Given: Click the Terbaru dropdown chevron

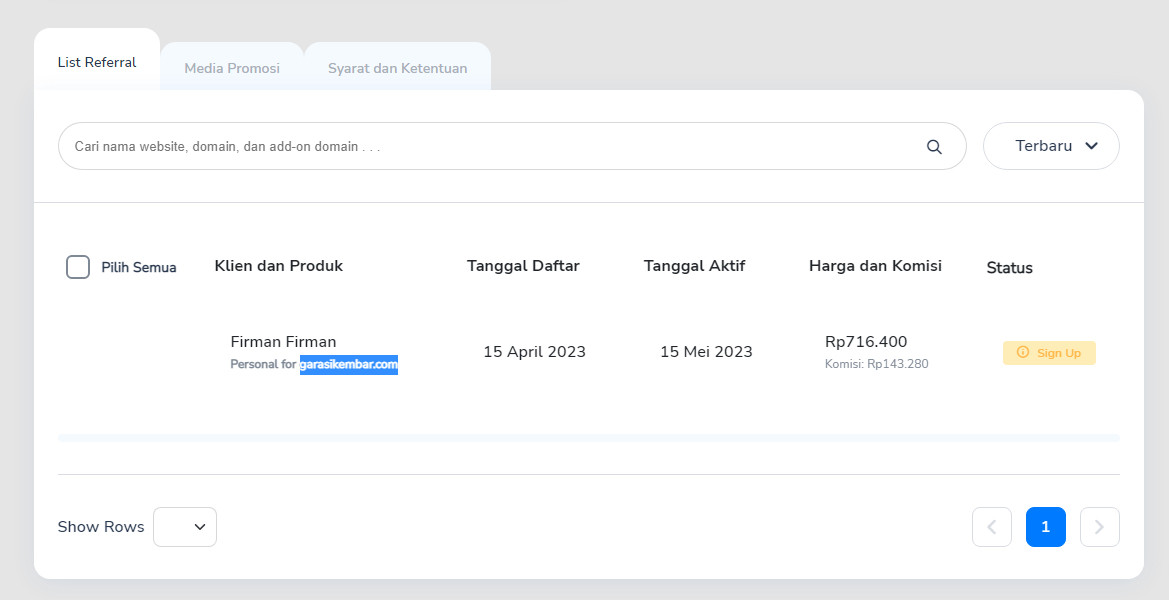Looking at the screenshot, I should 1091,146.
